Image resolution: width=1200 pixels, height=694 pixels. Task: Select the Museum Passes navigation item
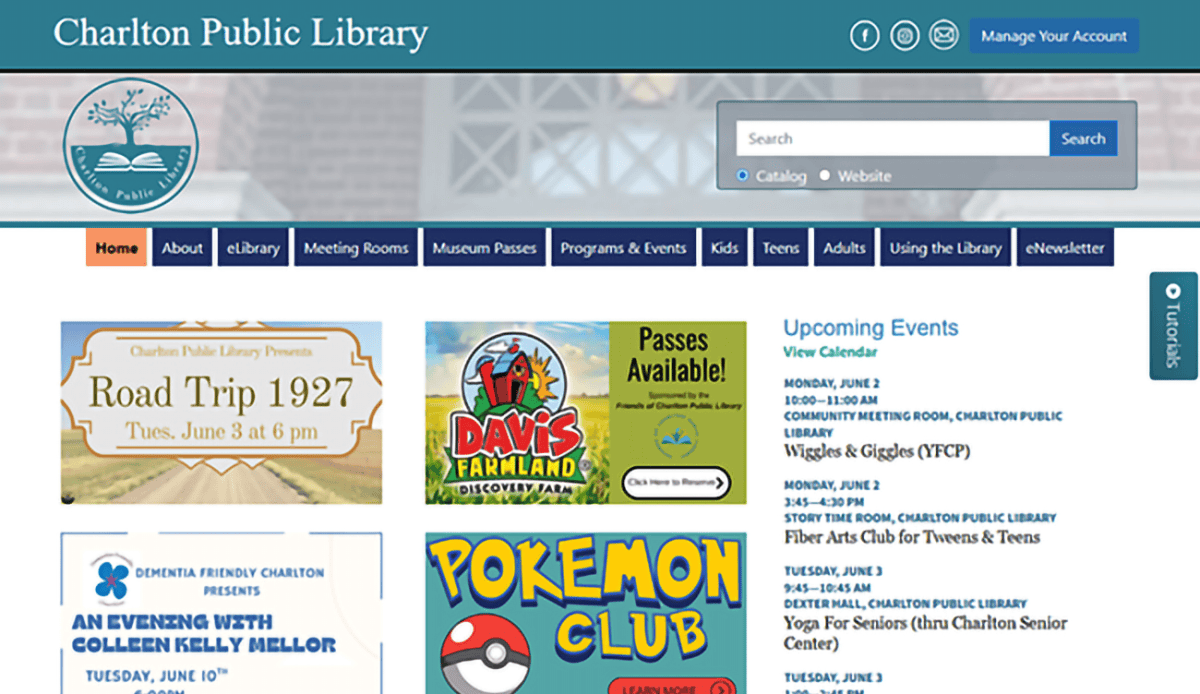coord(484,247)
